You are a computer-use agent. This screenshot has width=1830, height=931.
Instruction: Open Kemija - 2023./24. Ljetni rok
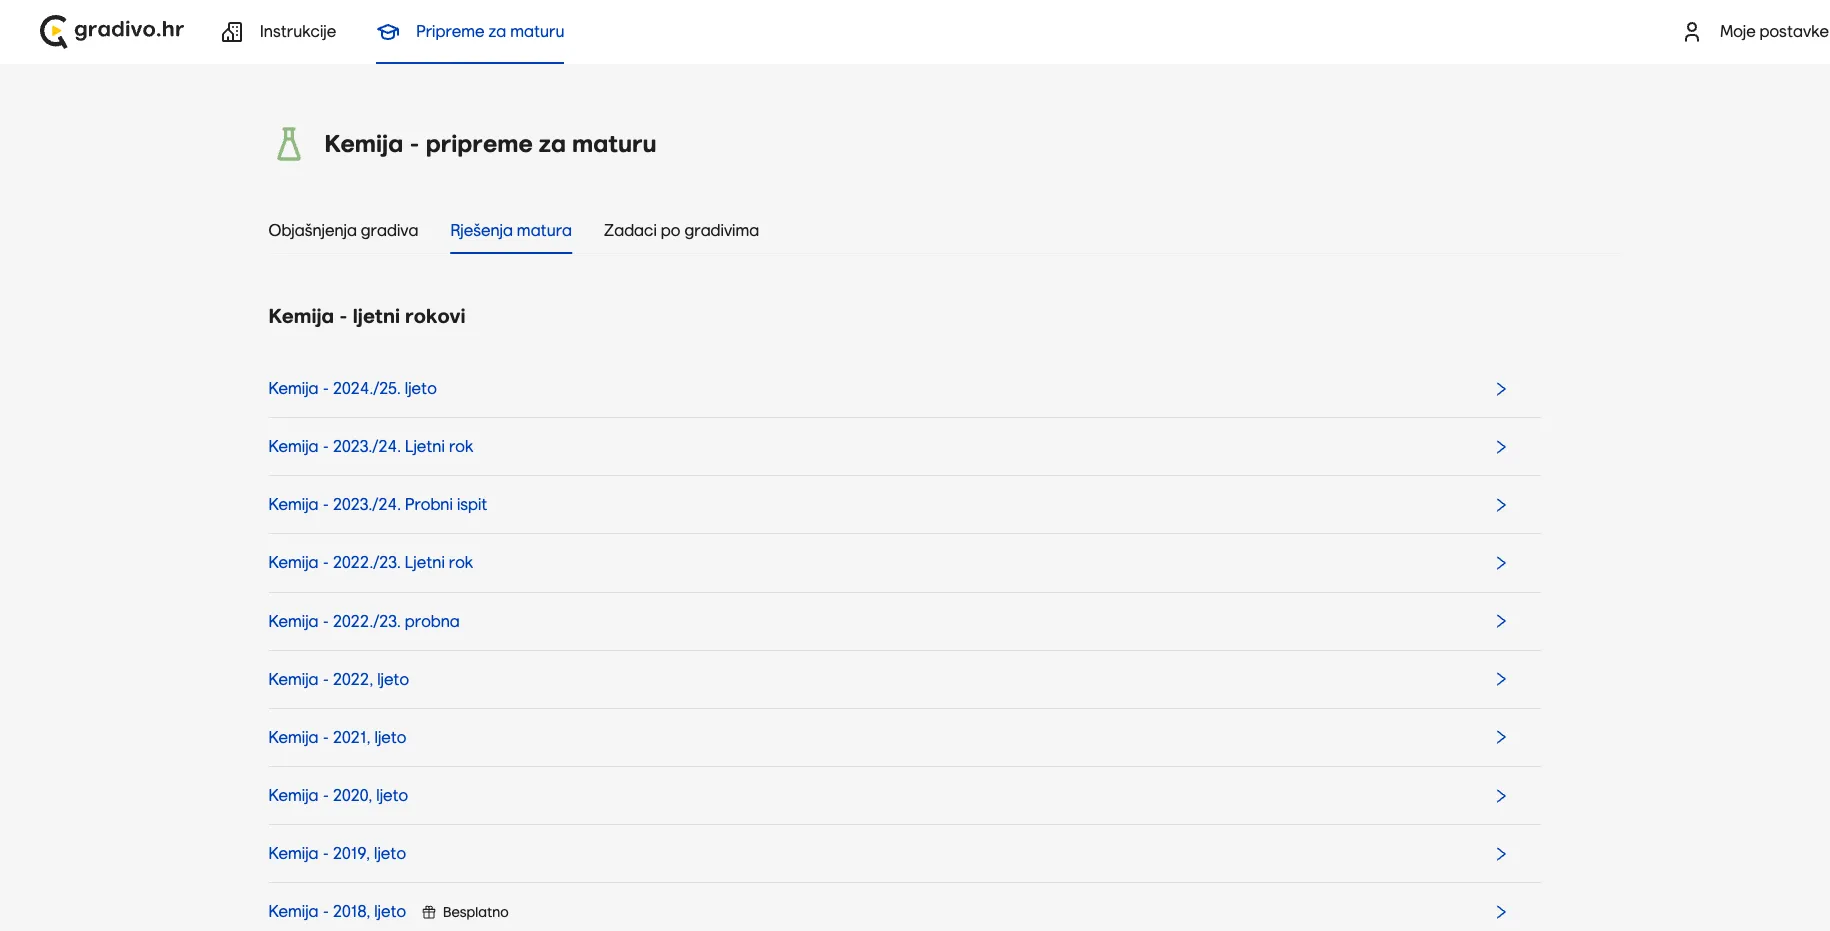click(370, 446)
